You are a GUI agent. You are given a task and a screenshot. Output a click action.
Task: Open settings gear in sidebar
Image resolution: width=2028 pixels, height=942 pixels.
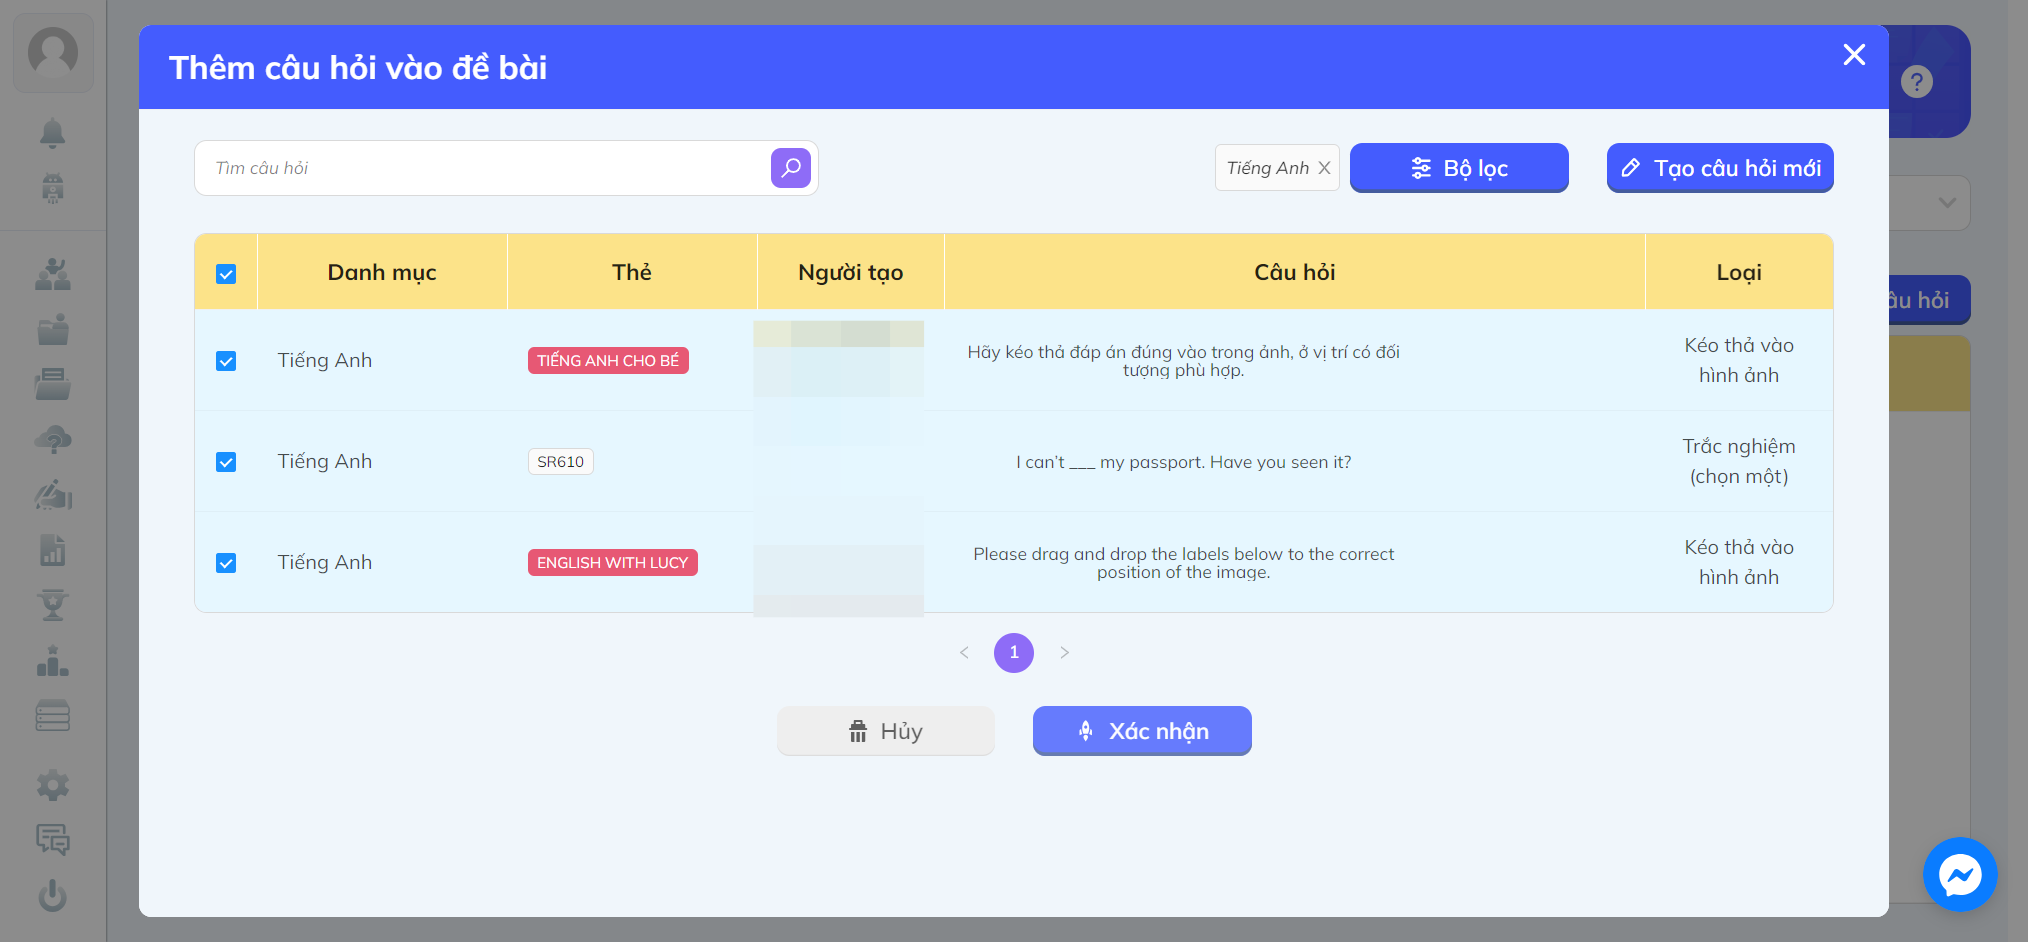(x=53, y=786)
